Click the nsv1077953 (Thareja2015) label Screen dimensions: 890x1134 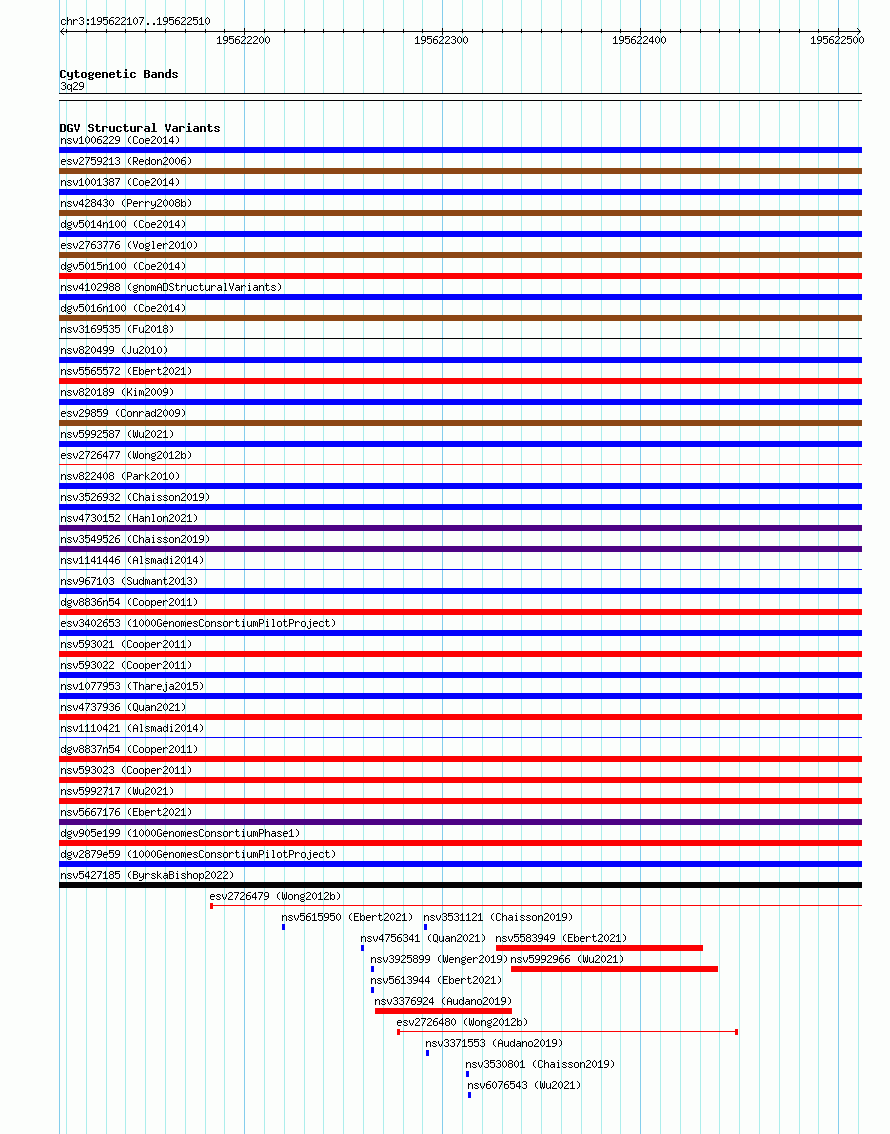point(132,686)
